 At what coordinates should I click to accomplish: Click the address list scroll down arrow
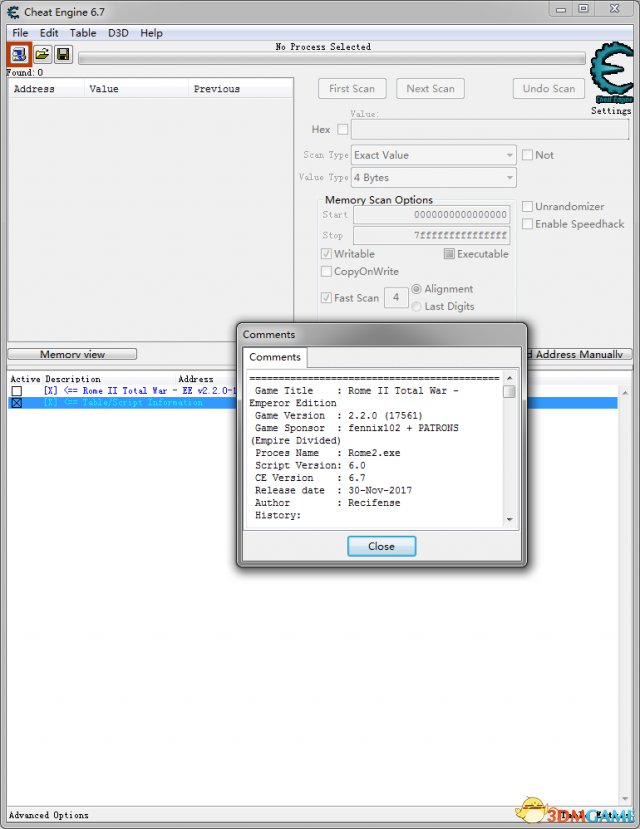(x=625, y=798)
